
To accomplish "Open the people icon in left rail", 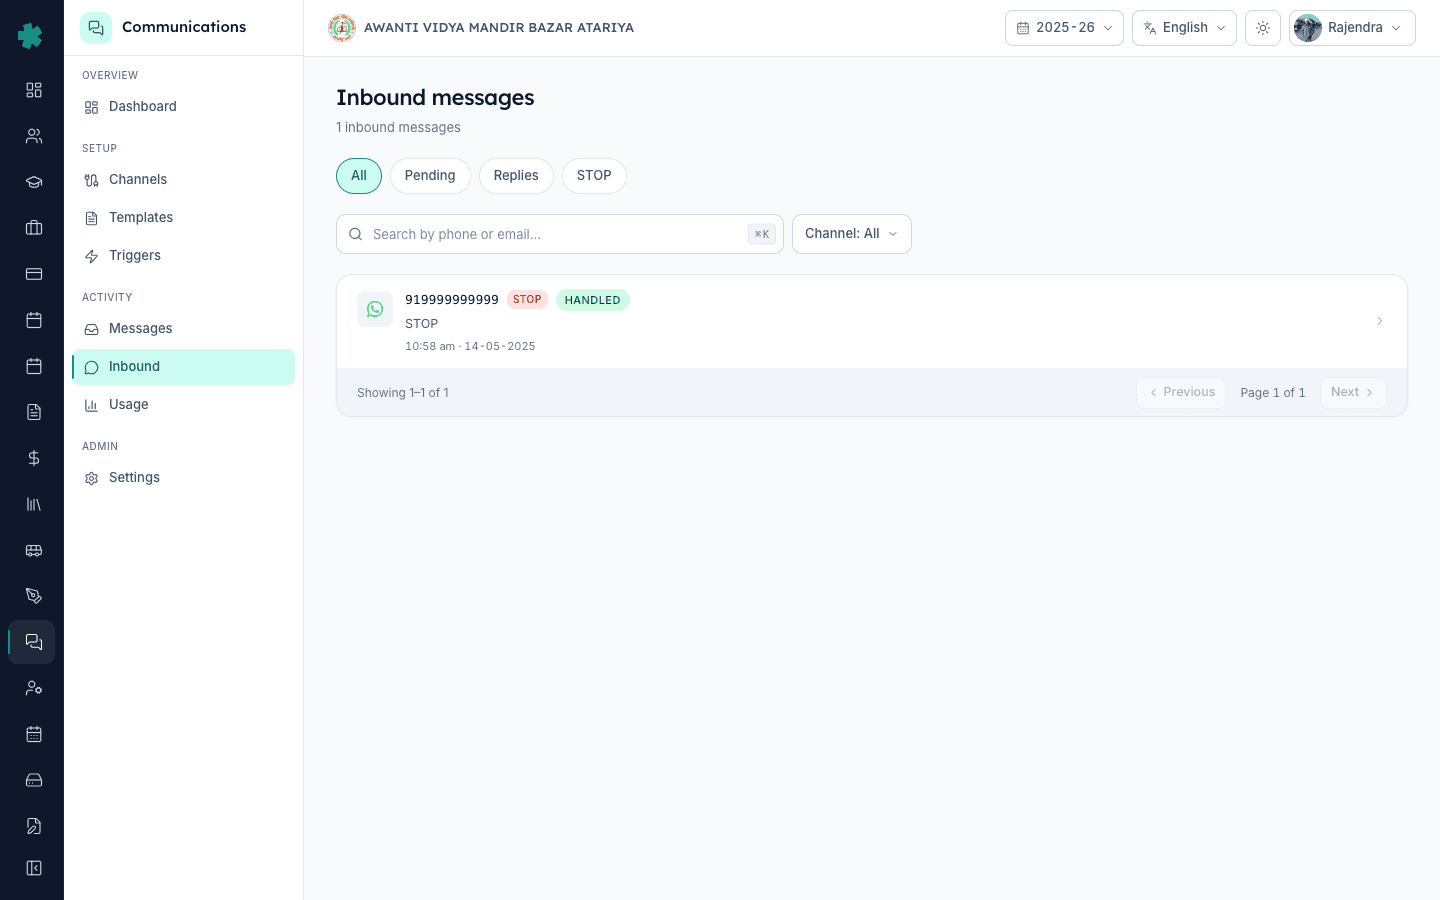I will click(x=34, y=136).
